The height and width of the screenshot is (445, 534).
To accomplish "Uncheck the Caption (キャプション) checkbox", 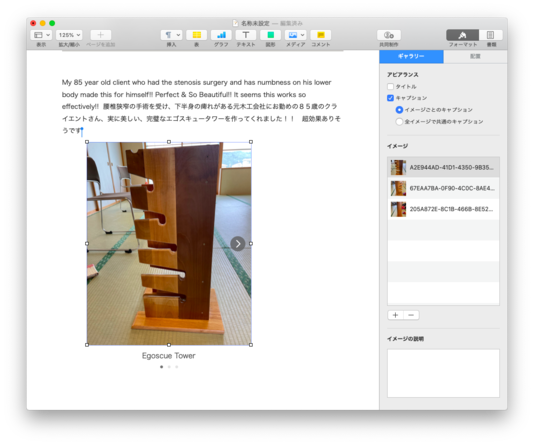I will coord(390,98).
